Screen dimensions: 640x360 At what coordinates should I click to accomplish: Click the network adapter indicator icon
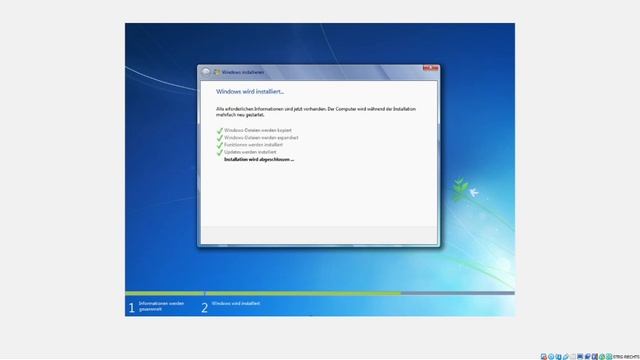[x=558, y=357]
